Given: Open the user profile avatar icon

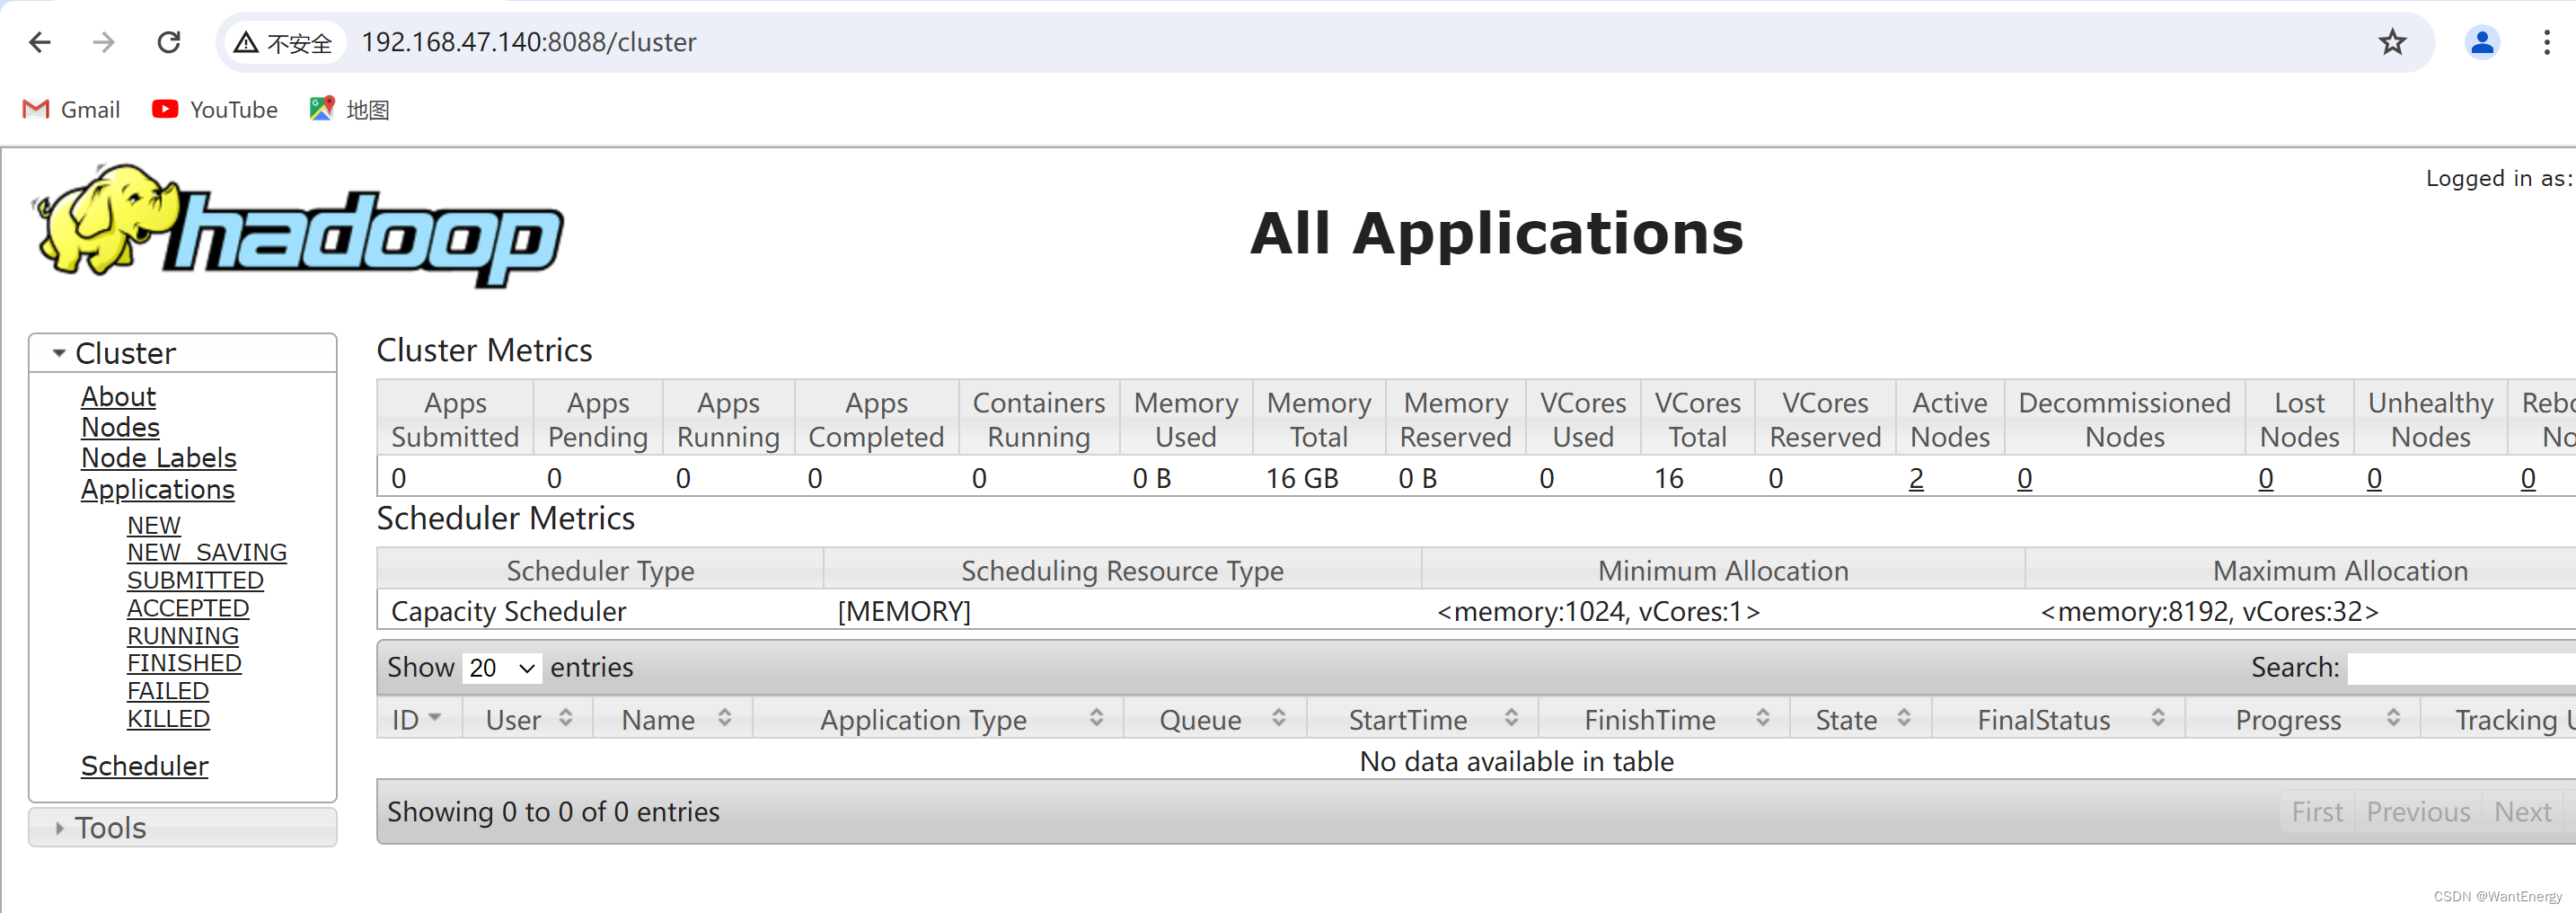Looking at the screenshot, I should coord(2482,42).
